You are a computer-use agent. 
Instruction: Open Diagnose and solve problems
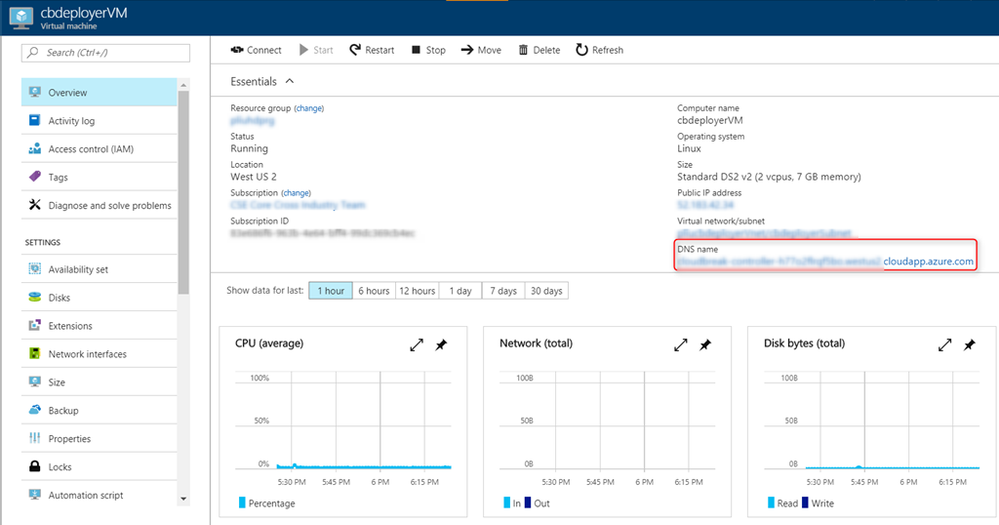click(99, 205)
